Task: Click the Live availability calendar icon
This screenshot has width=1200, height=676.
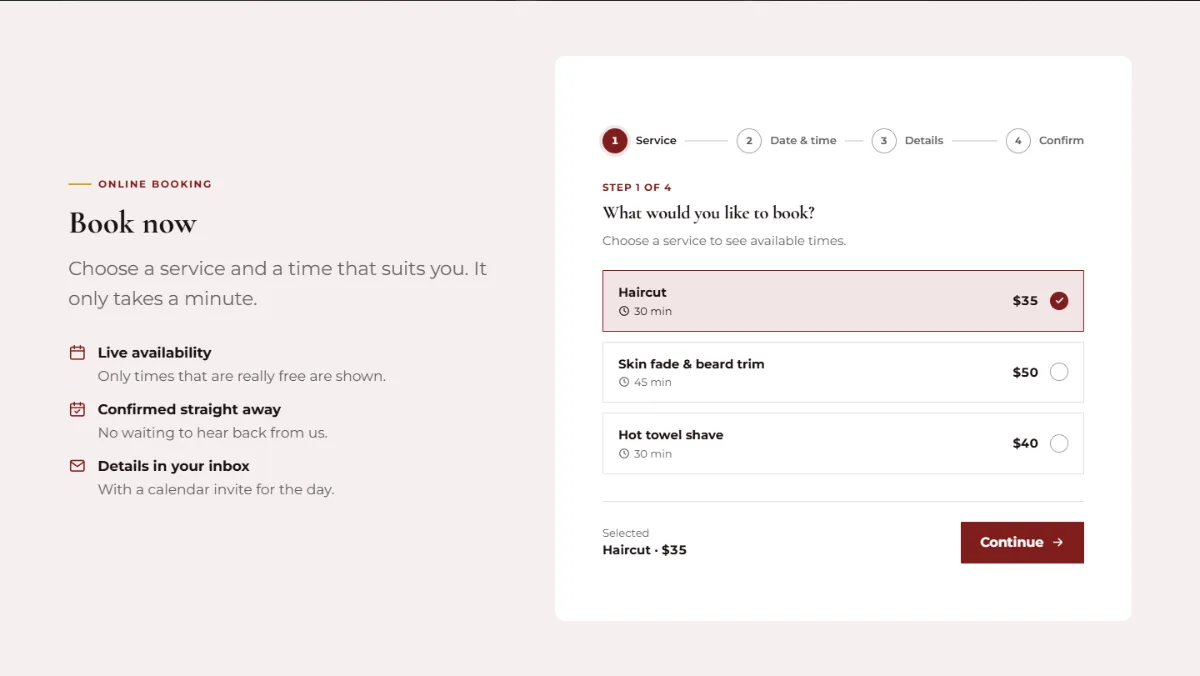Action: (77, 352)
